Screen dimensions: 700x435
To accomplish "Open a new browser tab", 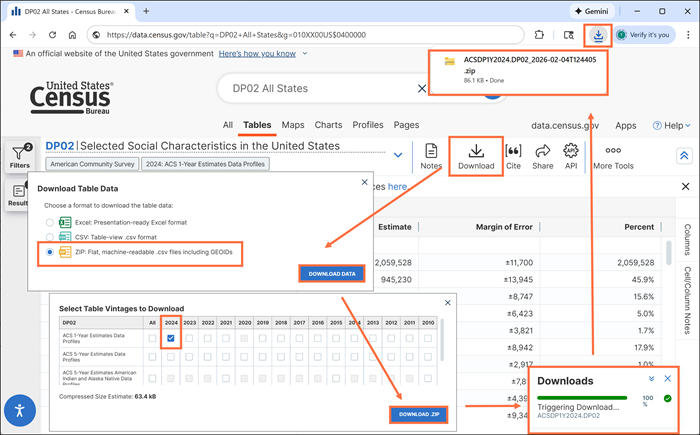I will [146, 11].
